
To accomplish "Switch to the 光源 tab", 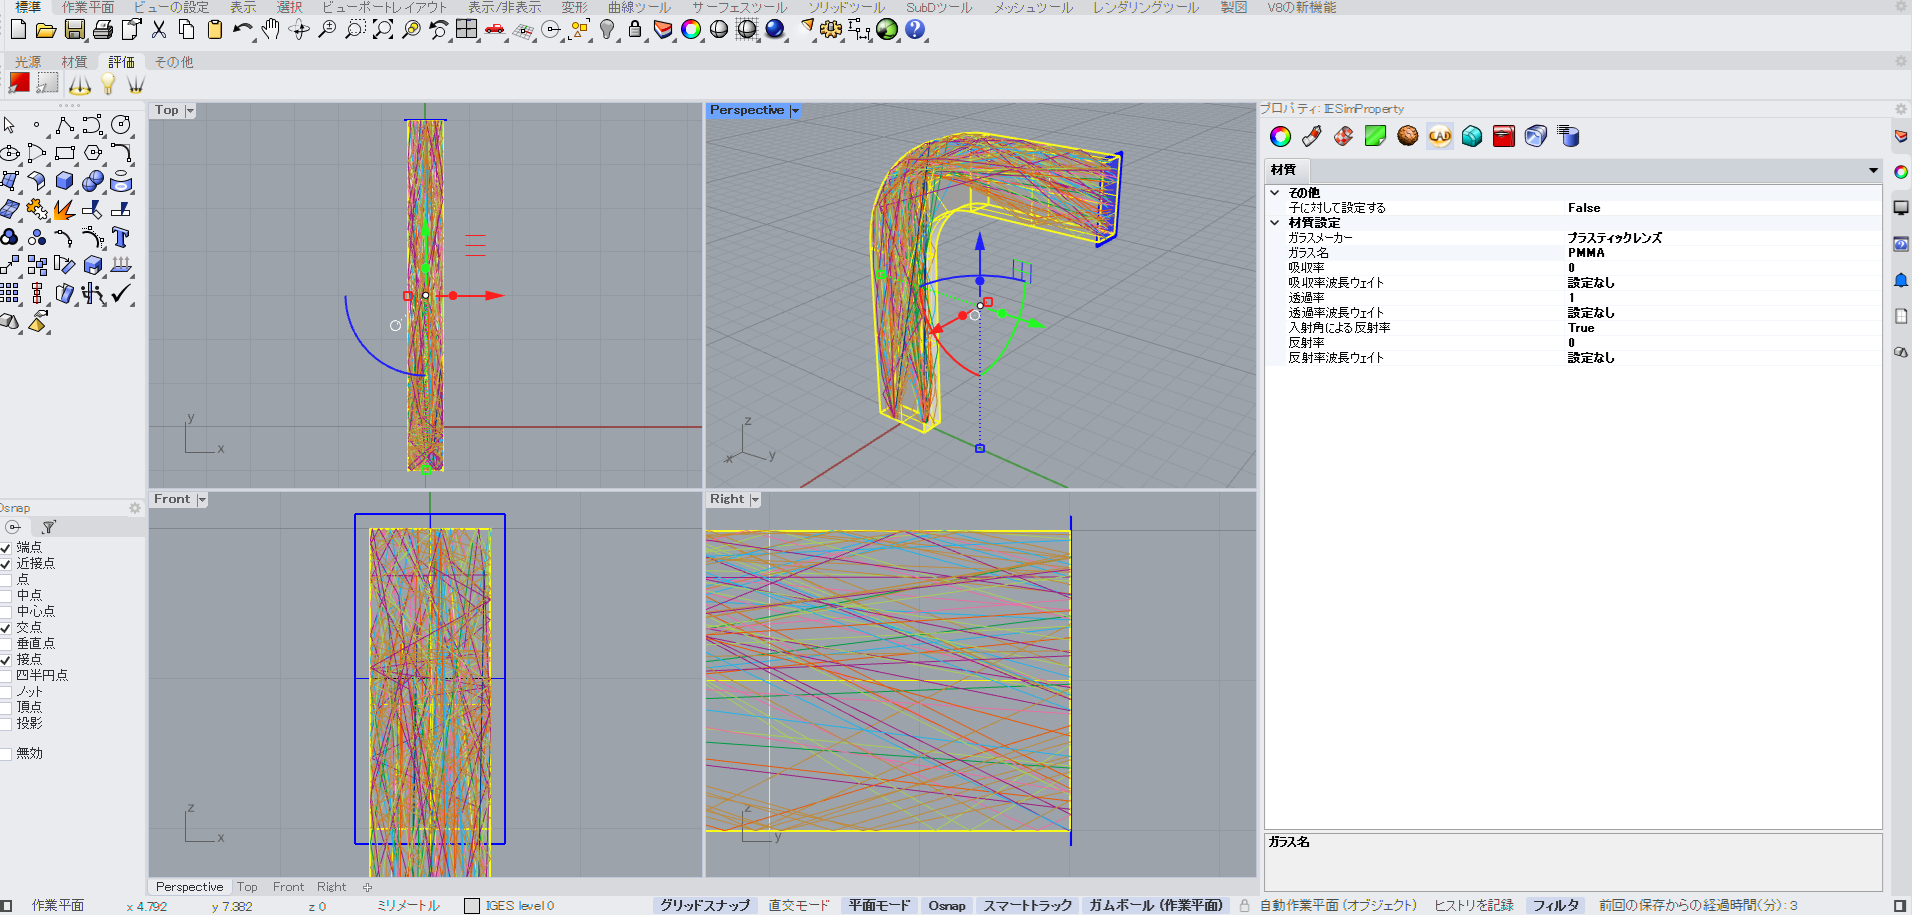I will coord(28,61).
